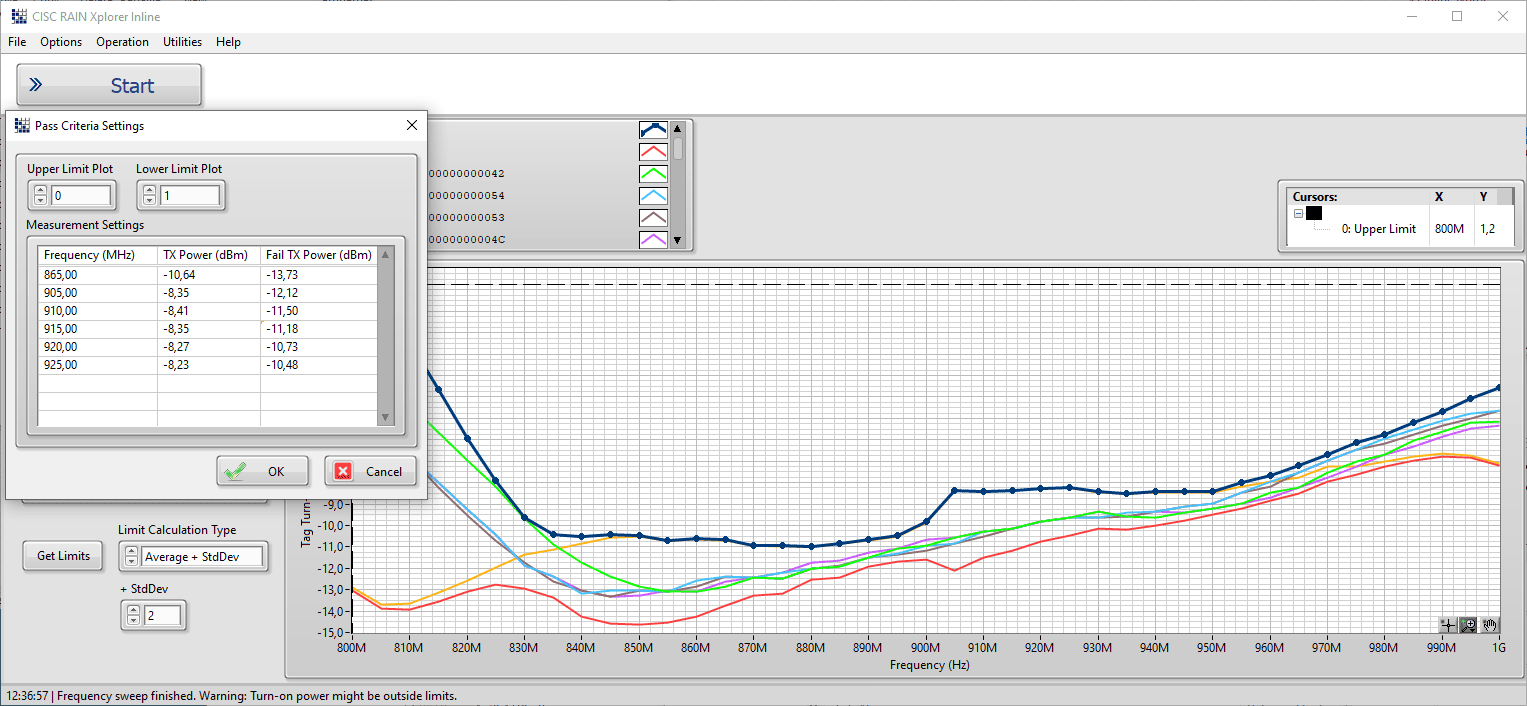Click the dark blue plot legend icon
This screenshot has width=1527, height=706.
[x=653, y=130]
